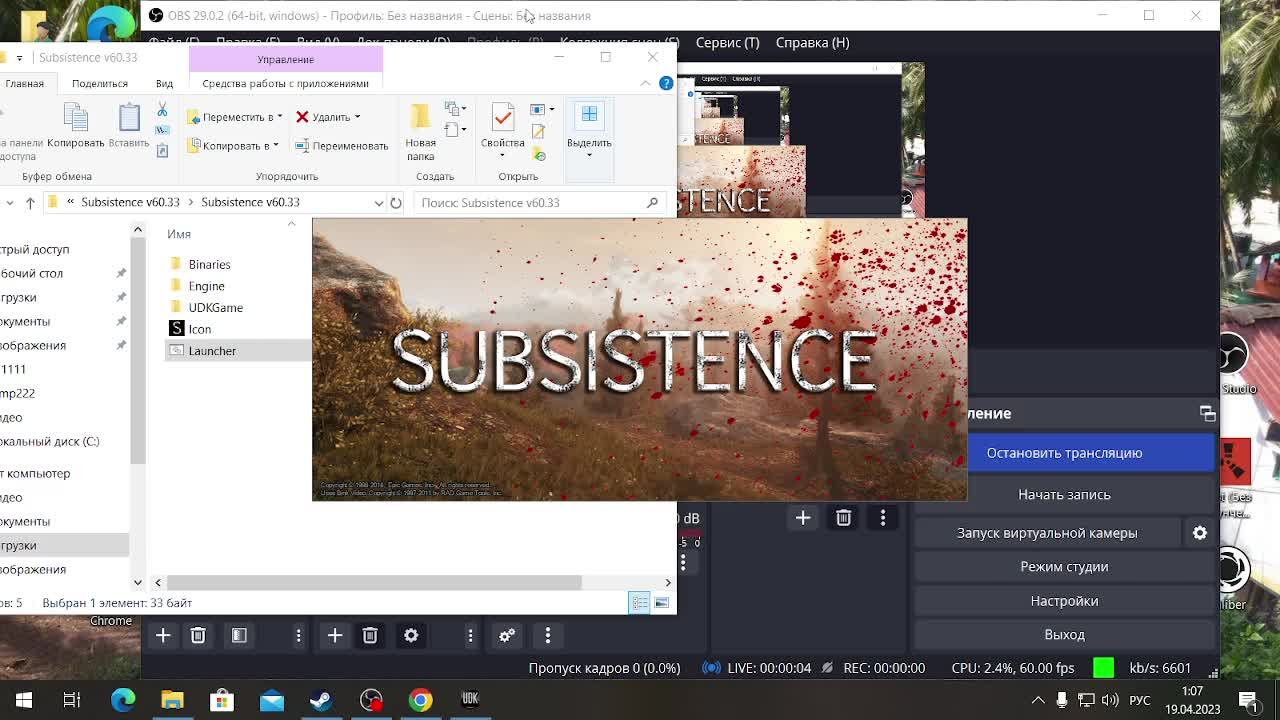Refresh the Explorer folder view

coord(396,202)
